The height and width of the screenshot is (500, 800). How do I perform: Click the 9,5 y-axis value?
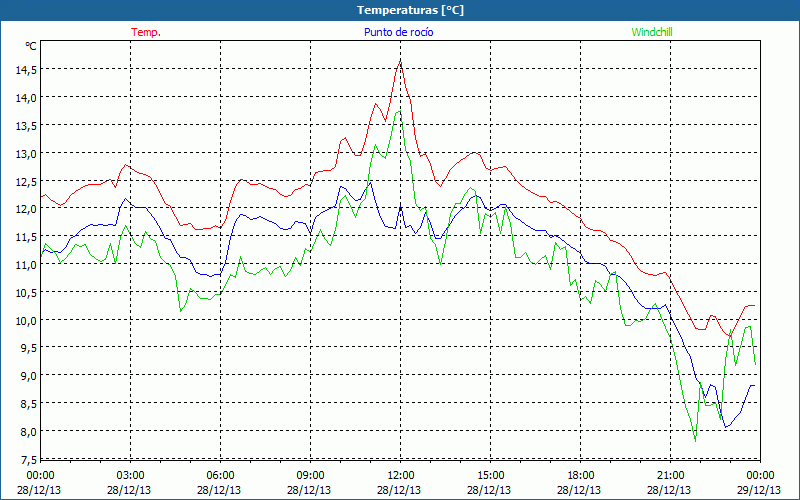[28, 348]
